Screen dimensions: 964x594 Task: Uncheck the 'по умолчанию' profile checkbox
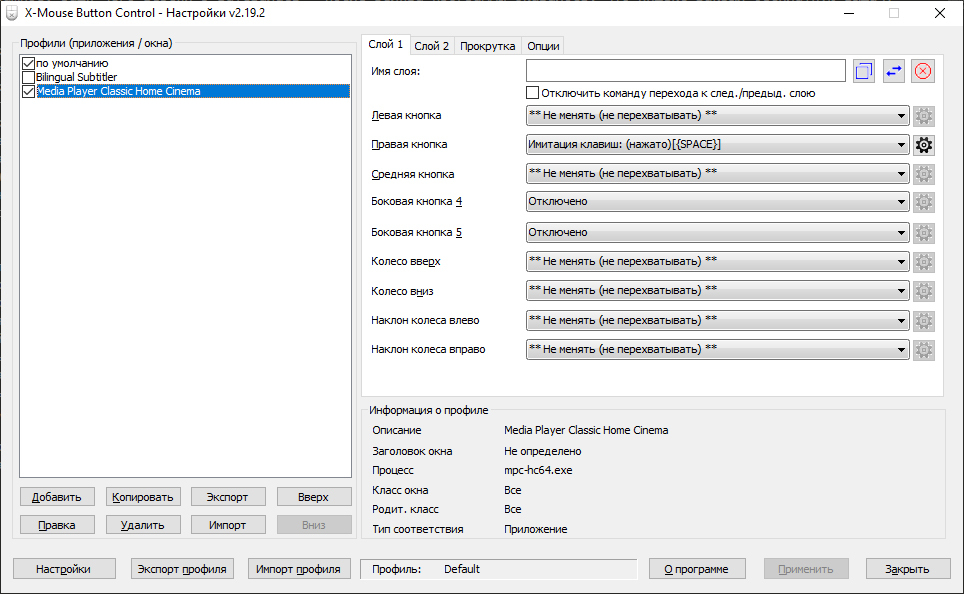click(28, 64)
